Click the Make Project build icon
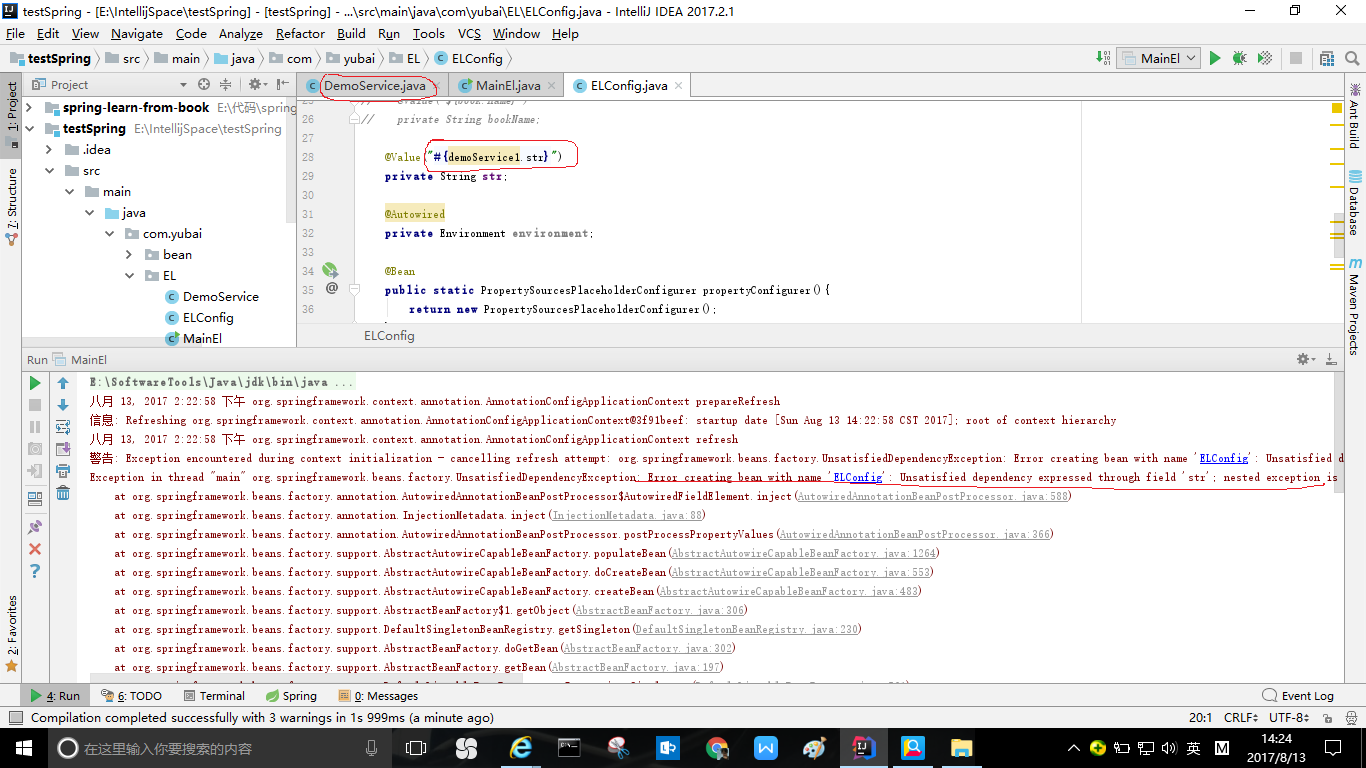This screenshot has width=1366, height=768. coord(1101,59)
